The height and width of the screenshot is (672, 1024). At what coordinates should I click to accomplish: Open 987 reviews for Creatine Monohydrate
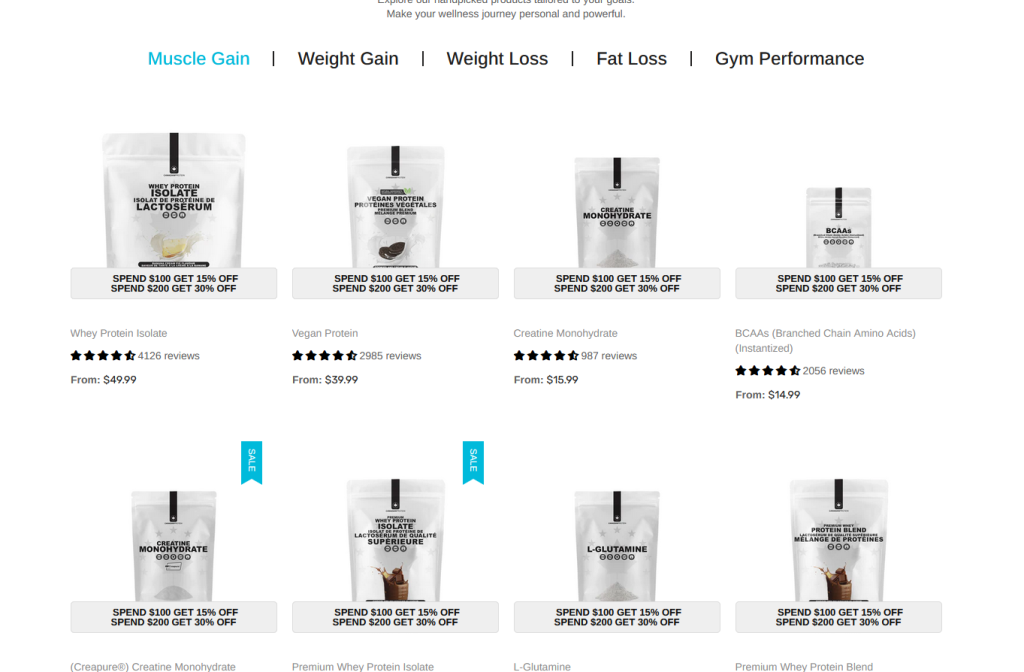pos(609,356)
